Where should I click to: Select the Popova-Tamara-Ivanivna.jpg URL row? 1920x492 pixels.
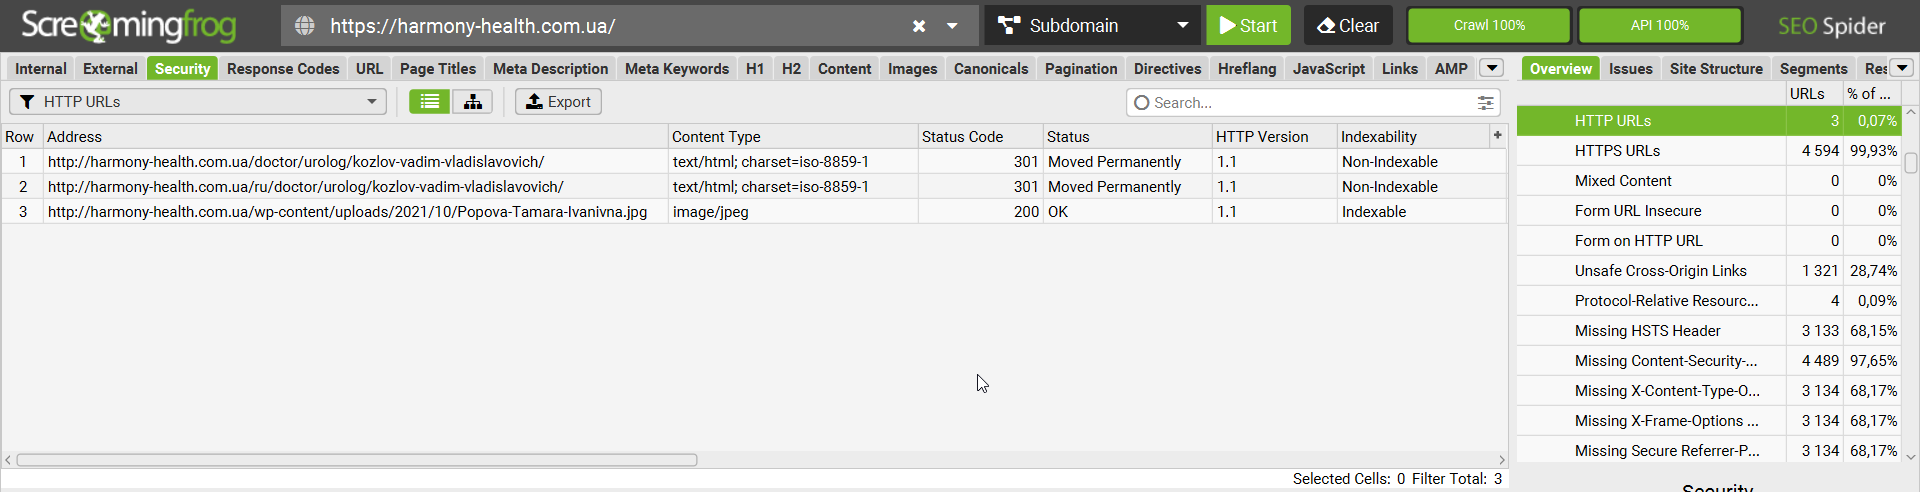pyautogui.click(x=754, y=211)
